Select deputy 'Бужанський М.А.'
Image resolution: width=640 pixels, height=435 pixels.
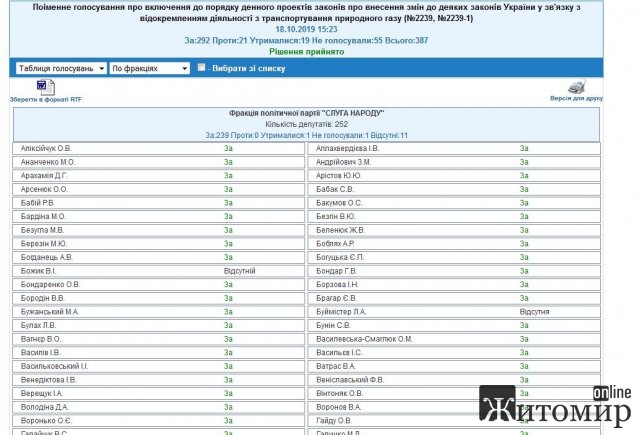click(x=50, y=312)
